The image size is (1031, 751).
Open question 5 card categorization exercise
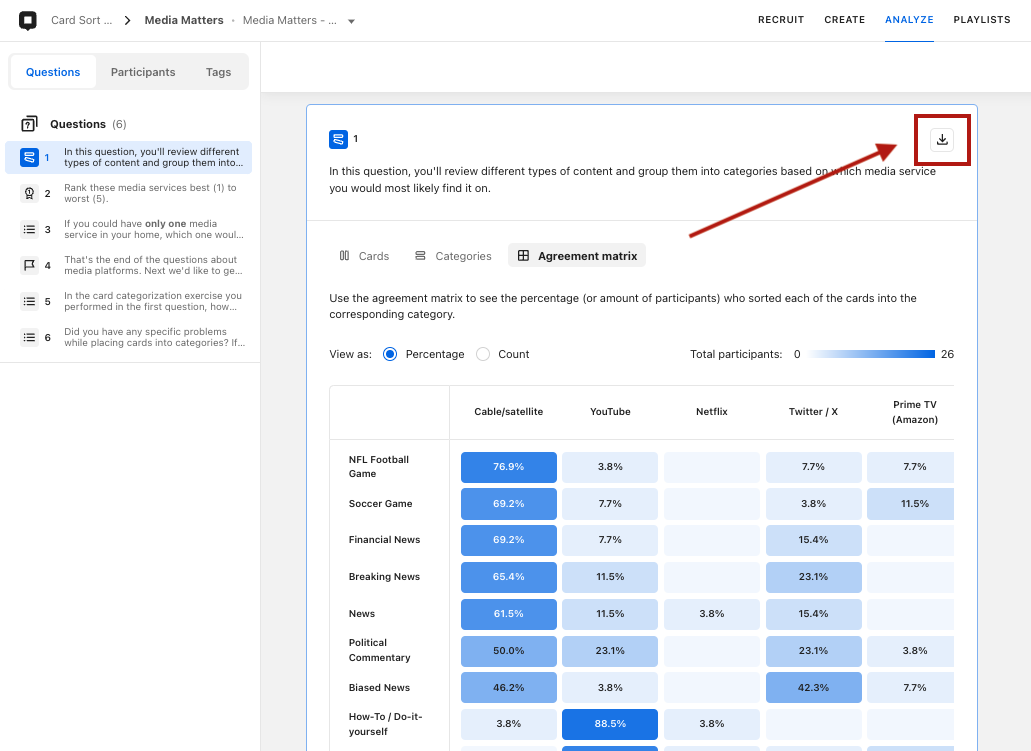128,301
